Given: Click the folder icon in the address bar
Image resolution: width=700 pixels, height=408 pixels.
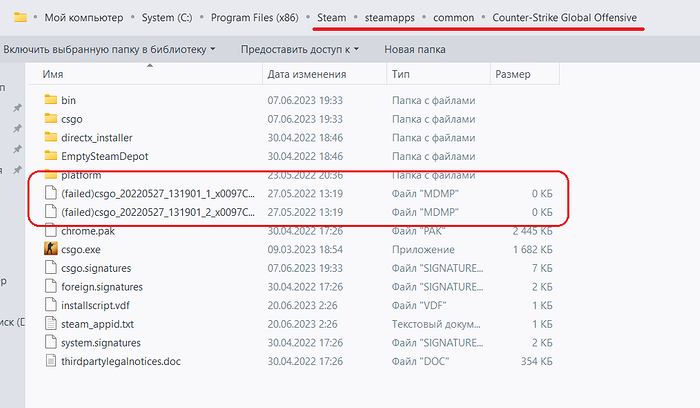Looking at the screenshot, I should 20,17.
